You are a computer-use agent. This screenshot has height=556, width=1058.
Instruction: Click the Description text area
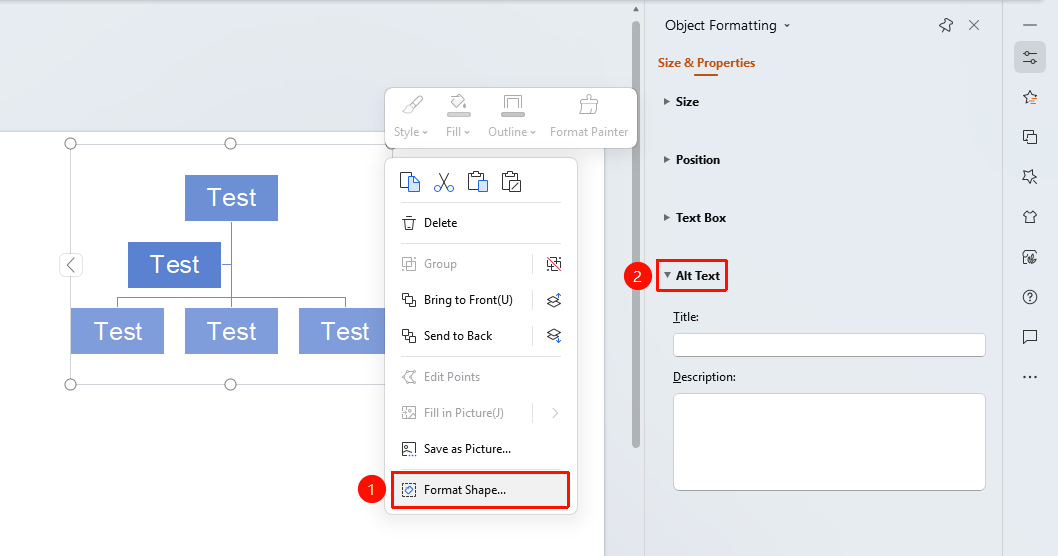pos(829,442)
